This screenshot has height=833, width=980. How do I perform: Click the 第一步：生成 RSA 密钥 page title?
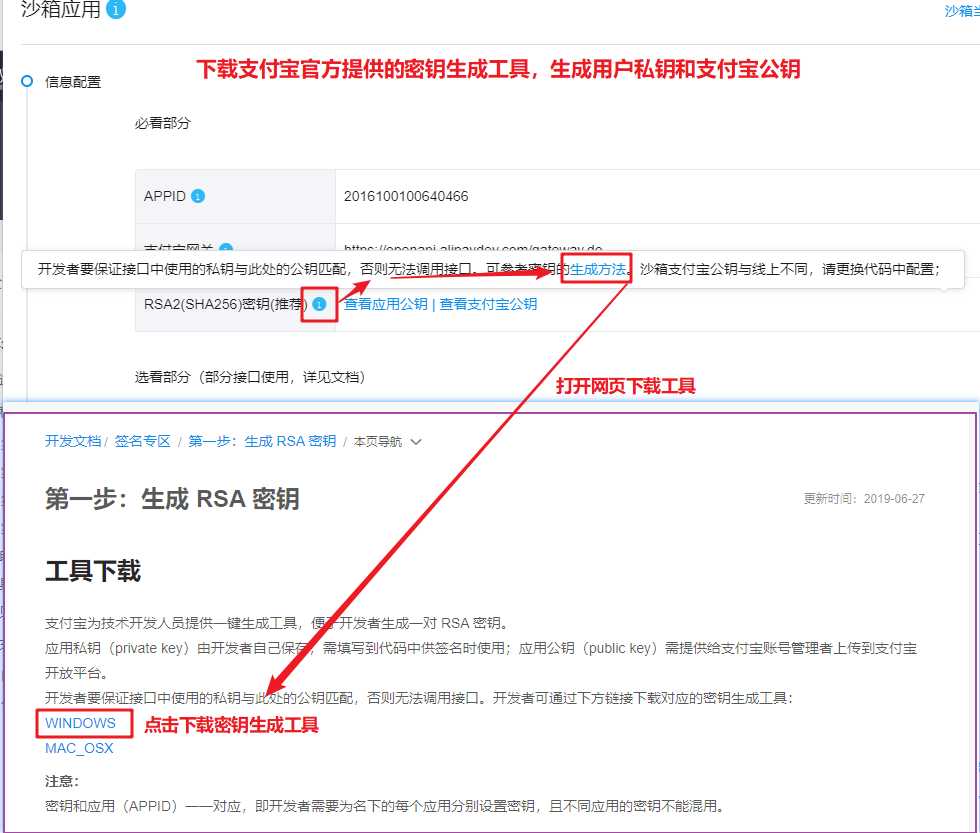point(172,499)
